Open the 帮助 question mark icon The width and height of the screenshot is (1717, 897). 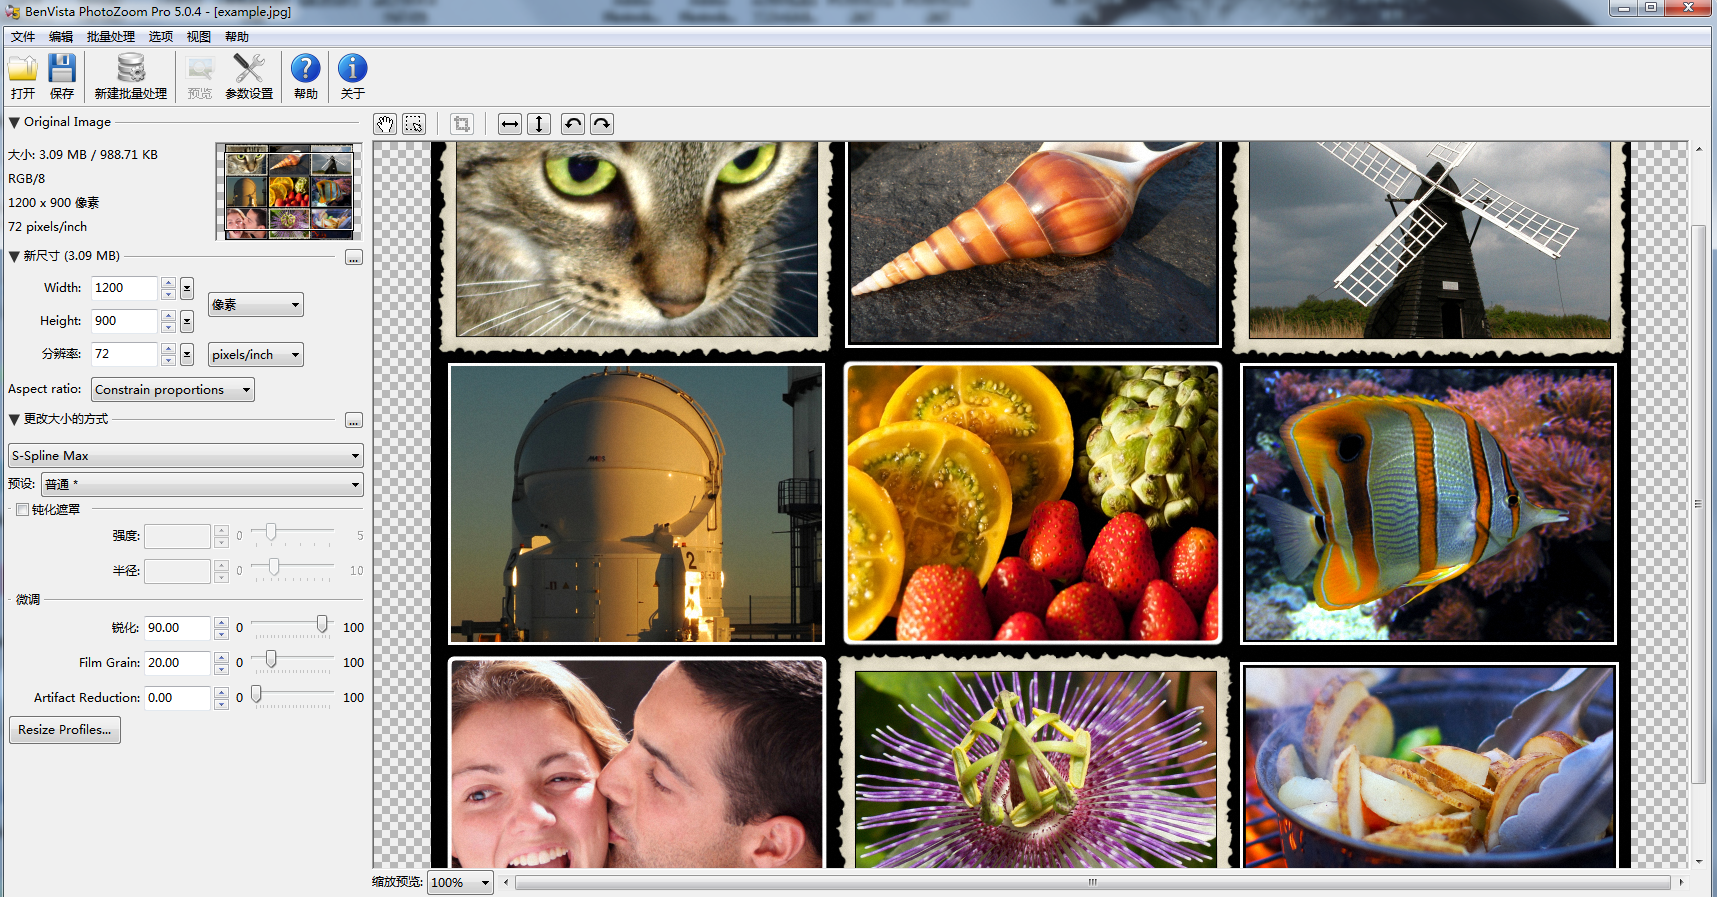[x=305, y=69]
